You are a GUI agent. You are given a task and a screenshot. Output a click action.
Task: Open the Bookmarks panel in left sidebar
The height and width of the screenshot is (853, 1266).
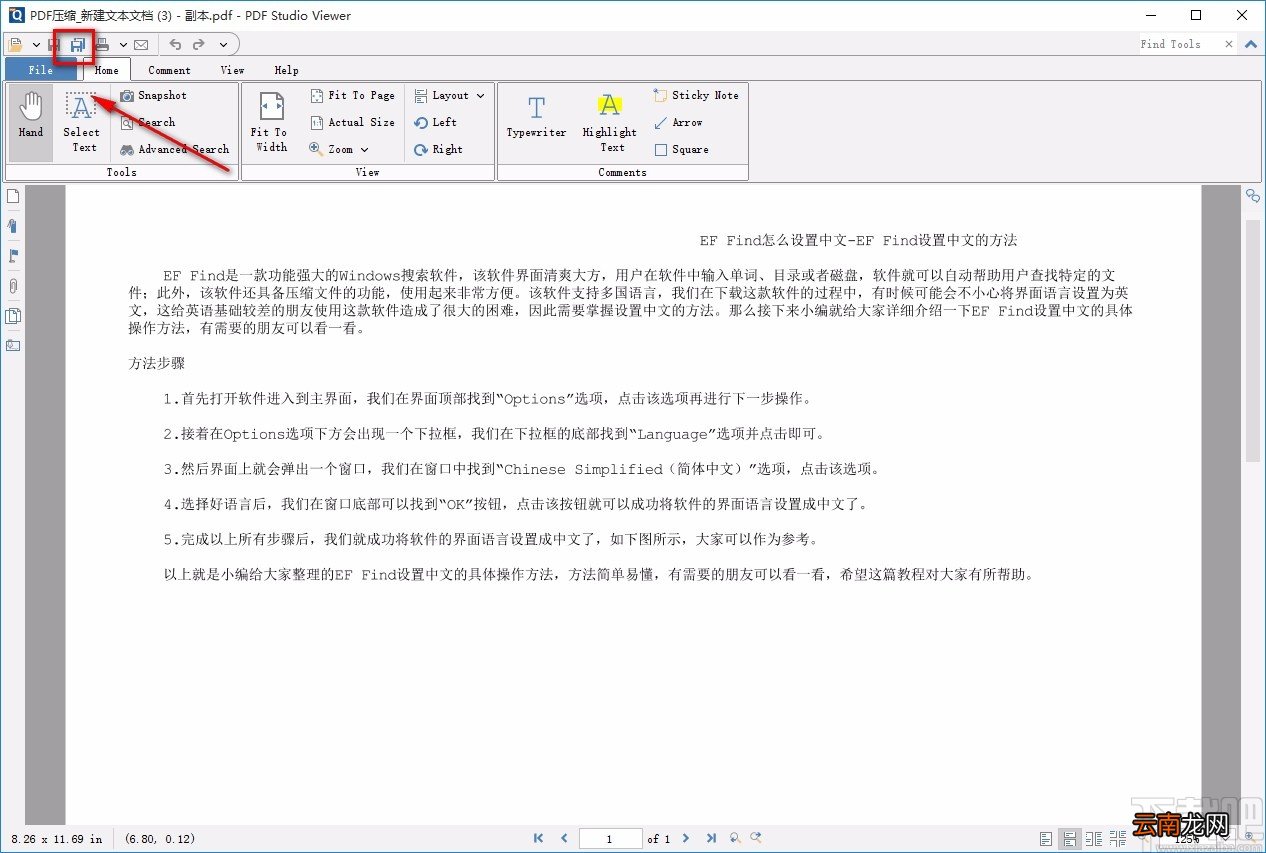coord(13,226)
